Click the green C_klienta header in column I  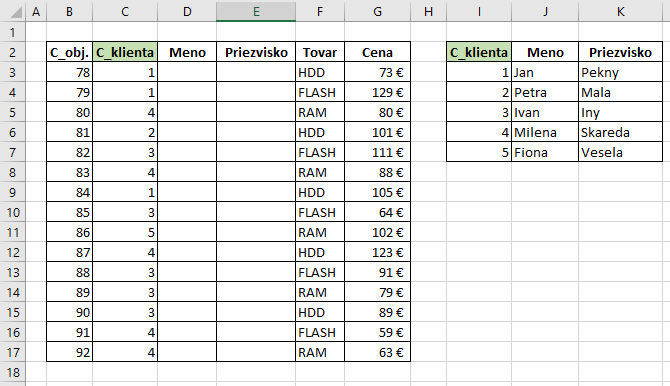(x=479, y=52)
